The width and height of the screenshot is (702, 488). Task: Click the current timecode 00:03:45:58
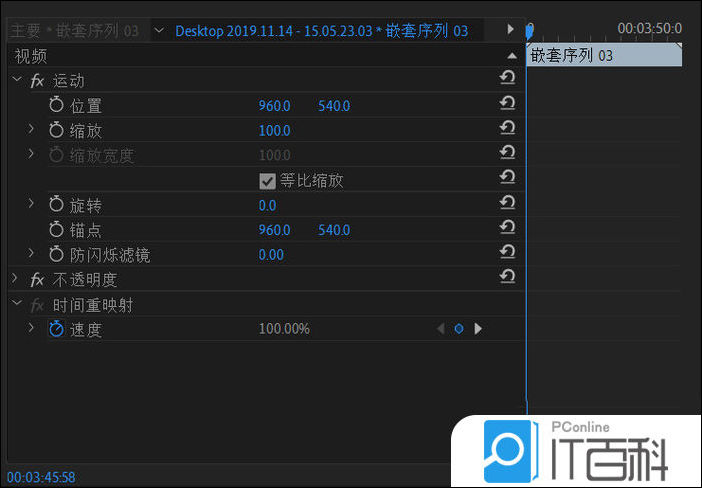[41, 477]
